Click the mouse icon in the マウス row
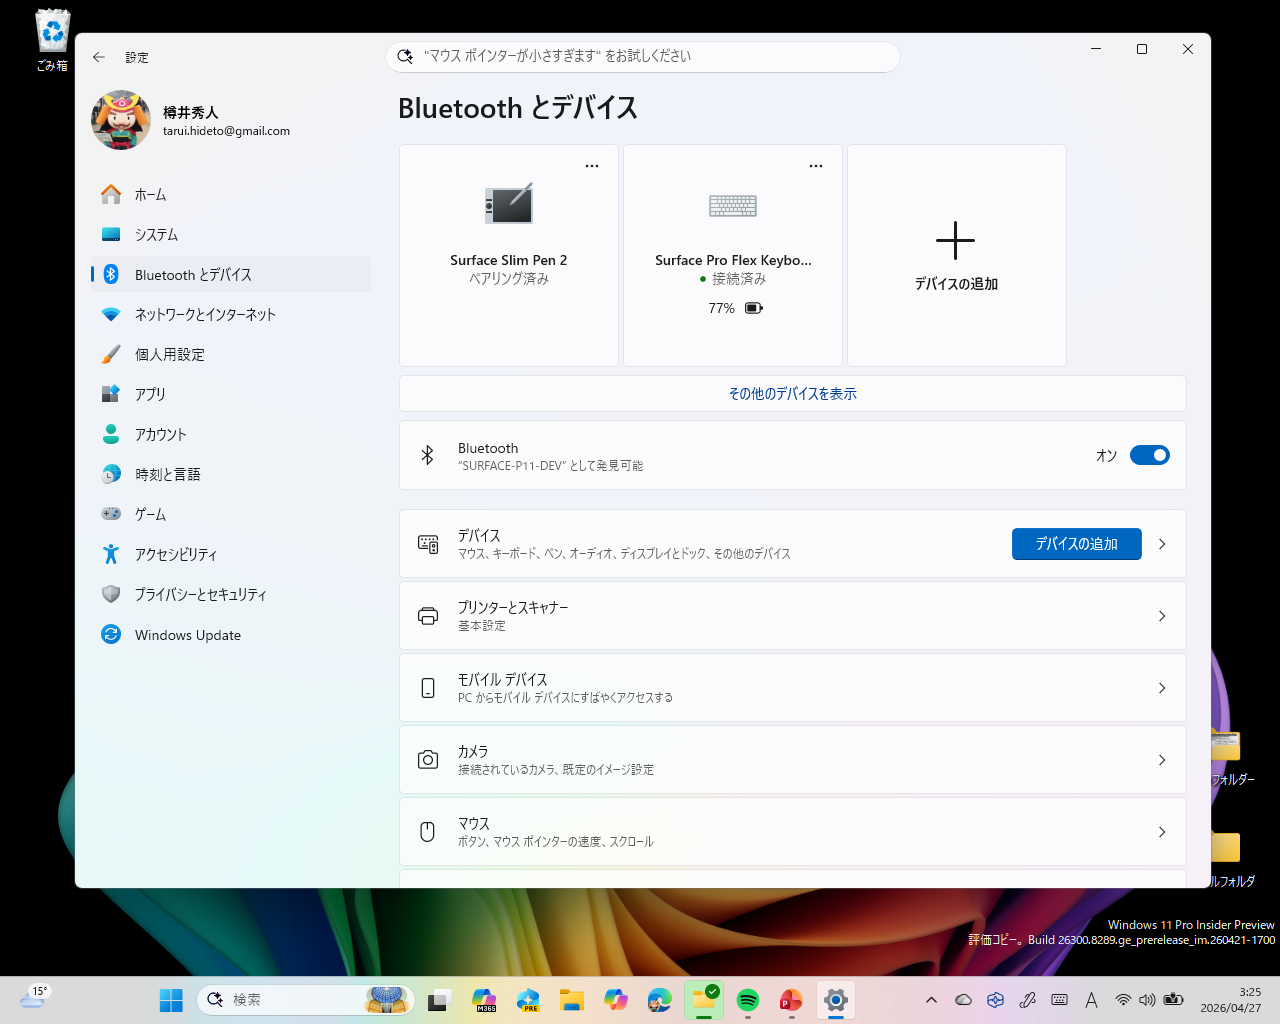This screenshot has width=1280, height=1024. pos(427,831)
